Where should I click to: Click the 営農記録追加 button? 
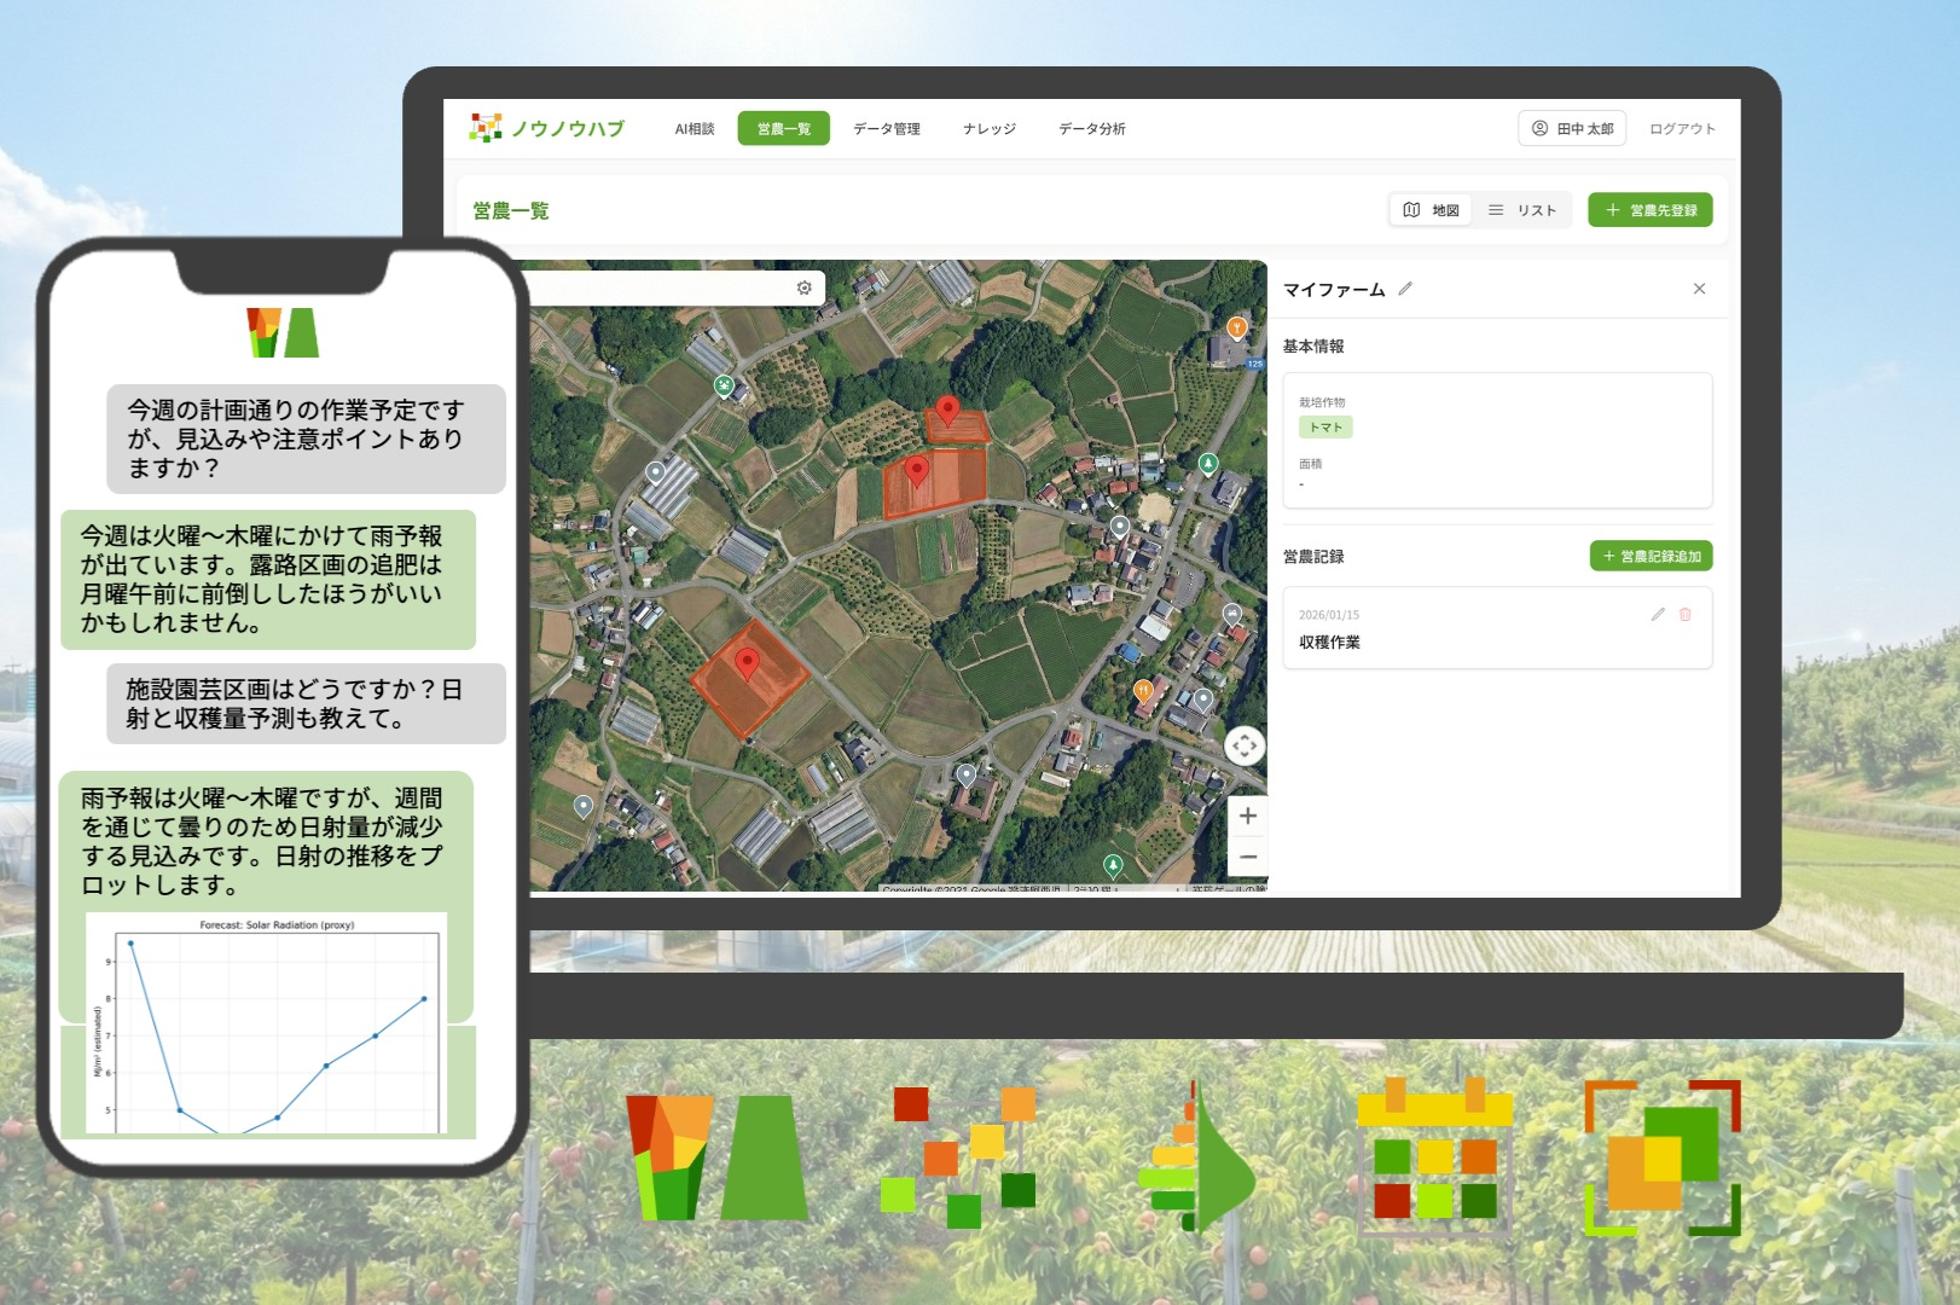coord(1650,556)
